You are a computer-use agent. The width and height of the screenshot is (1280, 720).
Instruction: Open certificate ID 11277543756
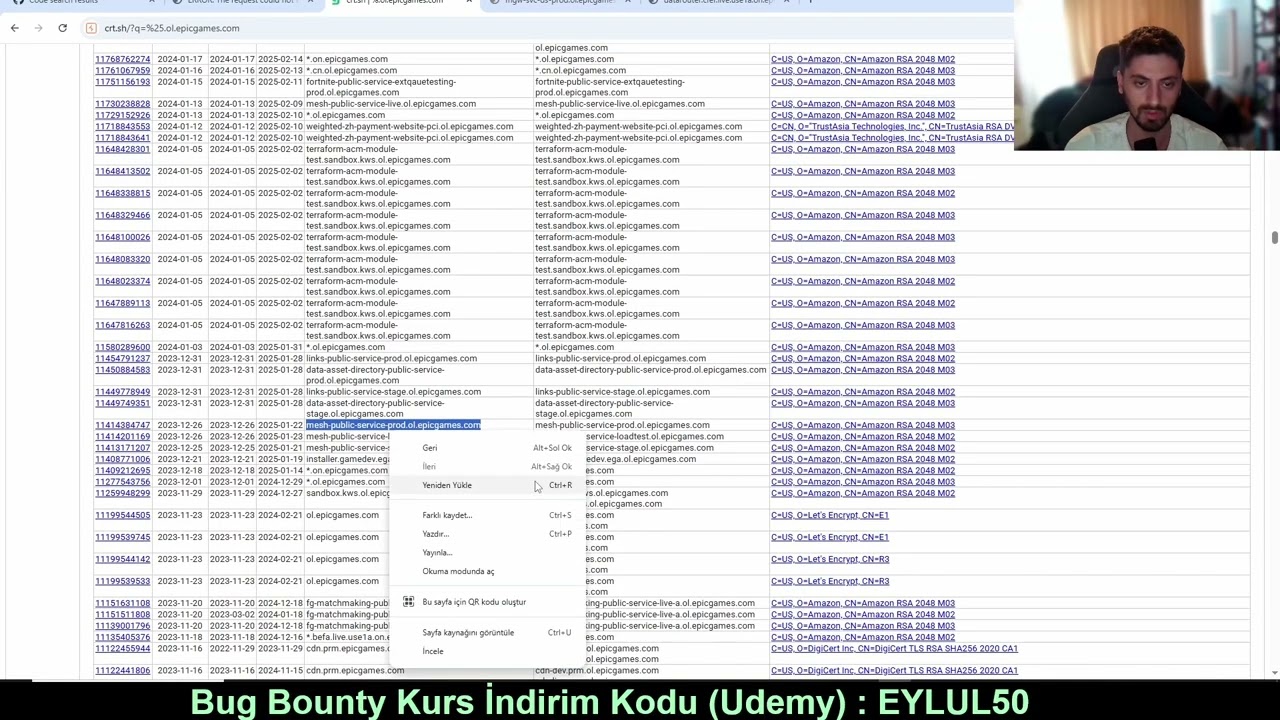tap(123, 482)
